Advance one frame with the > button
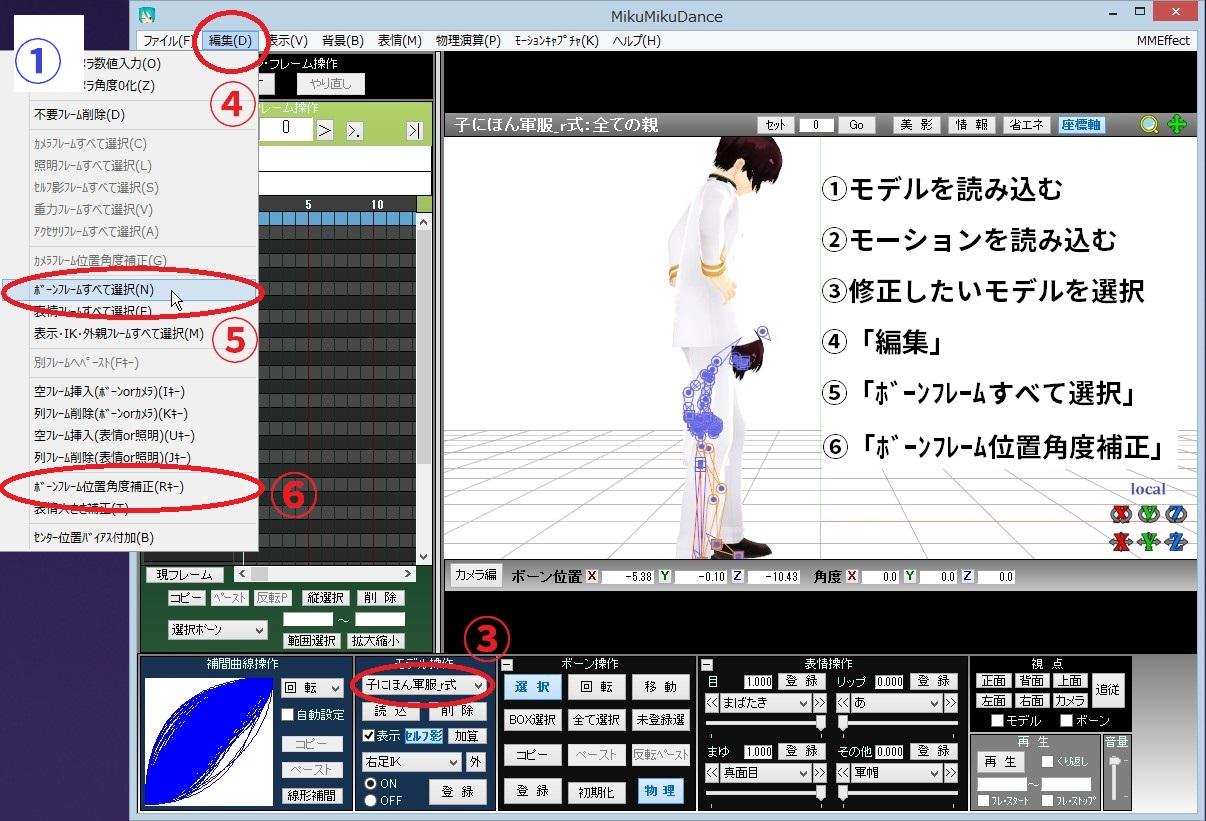The height and width of the screenshot is (821, 1206). 325,129
